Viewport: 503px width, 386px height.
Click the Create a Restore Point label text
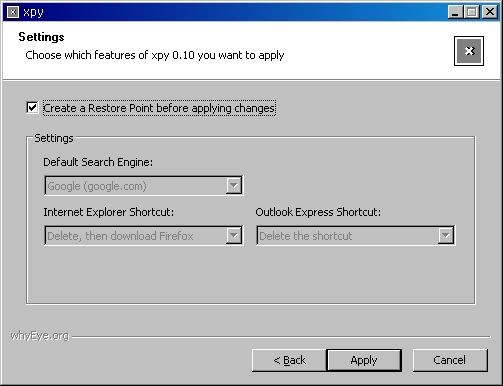[159, 108]
